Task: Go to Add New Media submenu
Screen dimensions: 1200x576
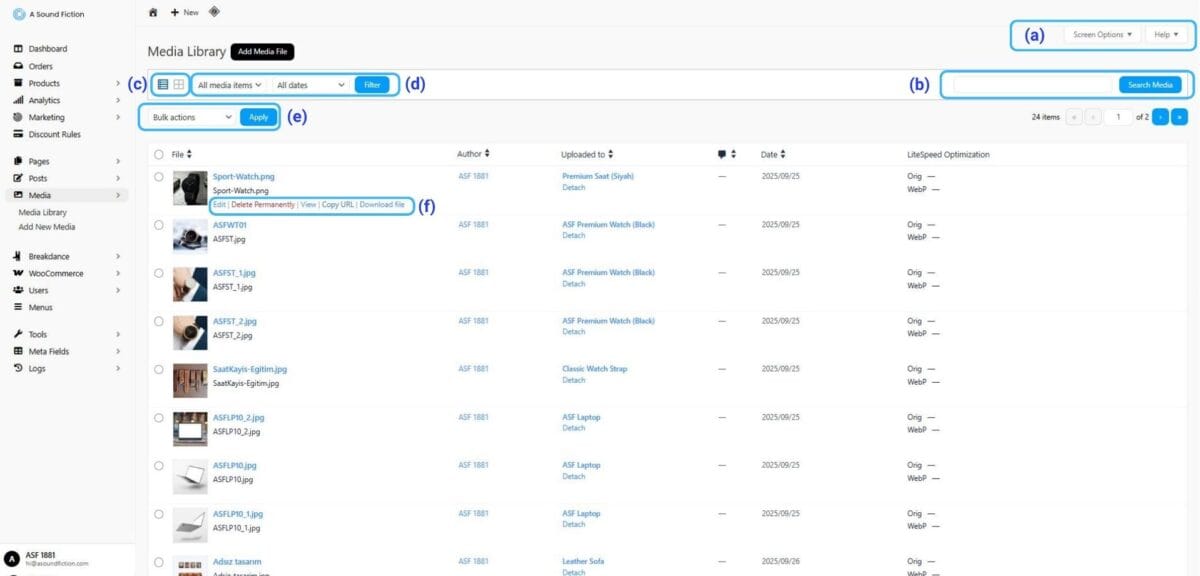Action: tap(46, 227)
